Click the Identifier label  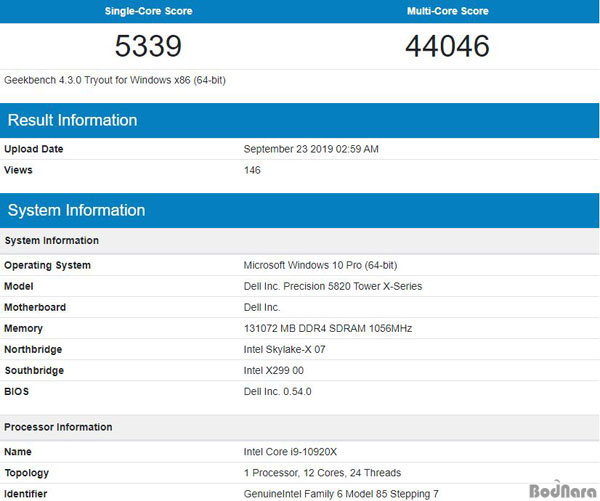26,494
